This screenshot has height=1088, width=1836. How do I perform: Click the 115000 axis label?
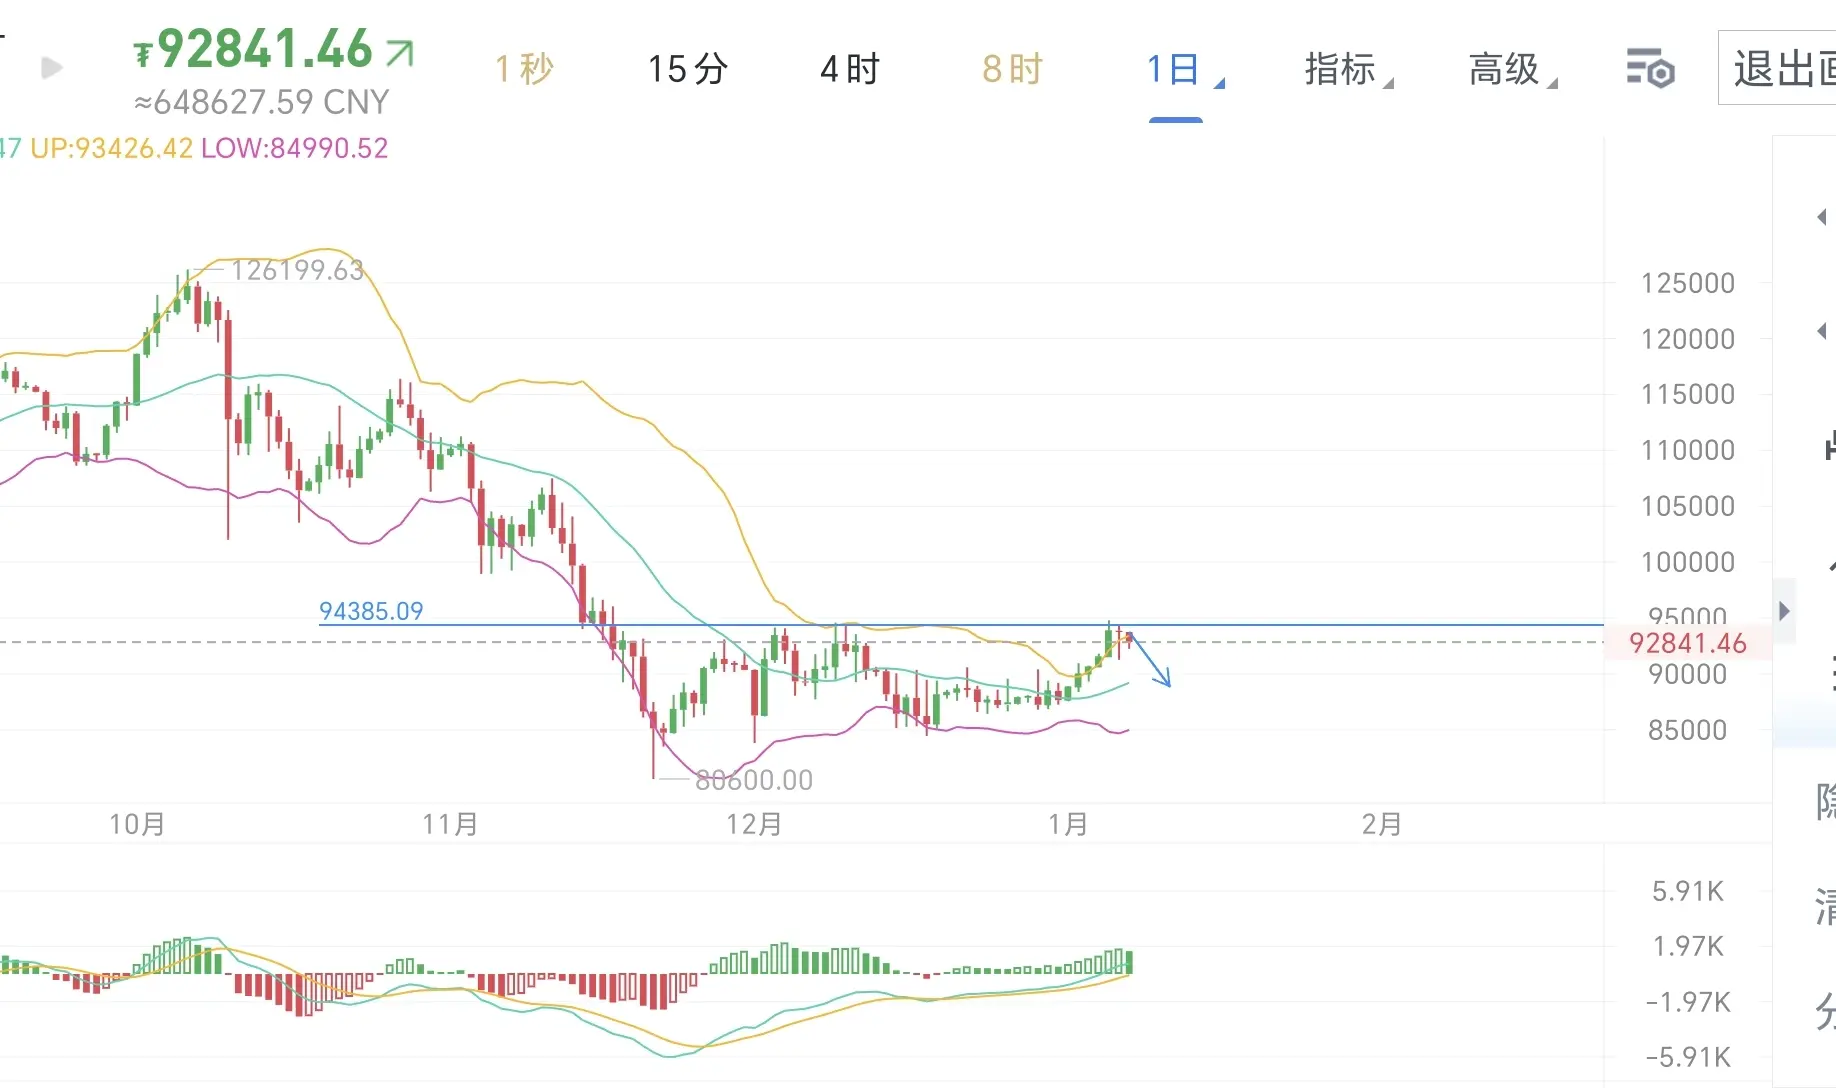pos(1688,394)
